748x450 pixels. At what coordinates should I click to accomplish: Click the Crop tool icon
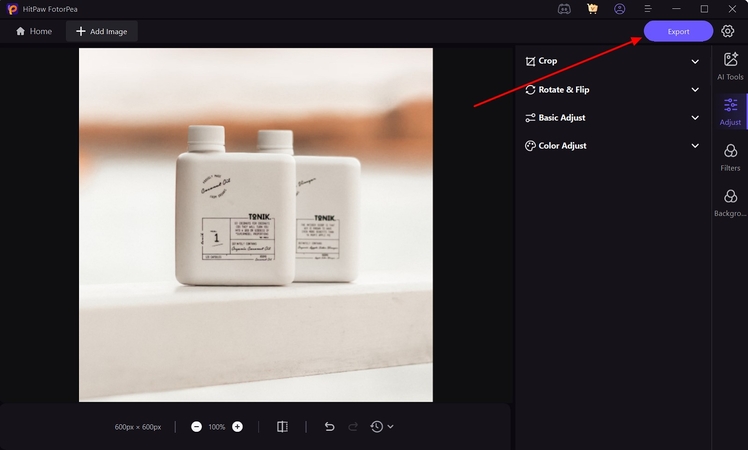point(530,61)
